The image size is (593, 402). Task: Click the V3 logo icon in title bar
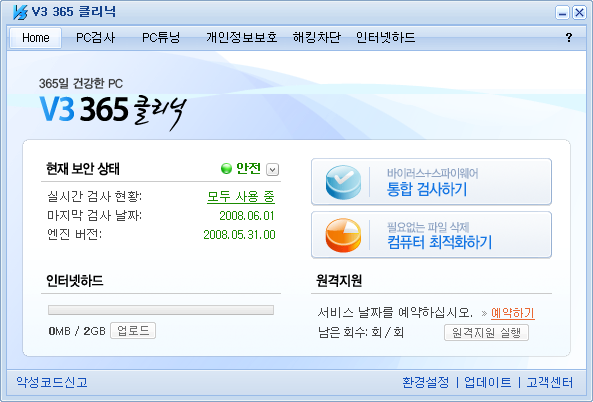coord(20,12)
